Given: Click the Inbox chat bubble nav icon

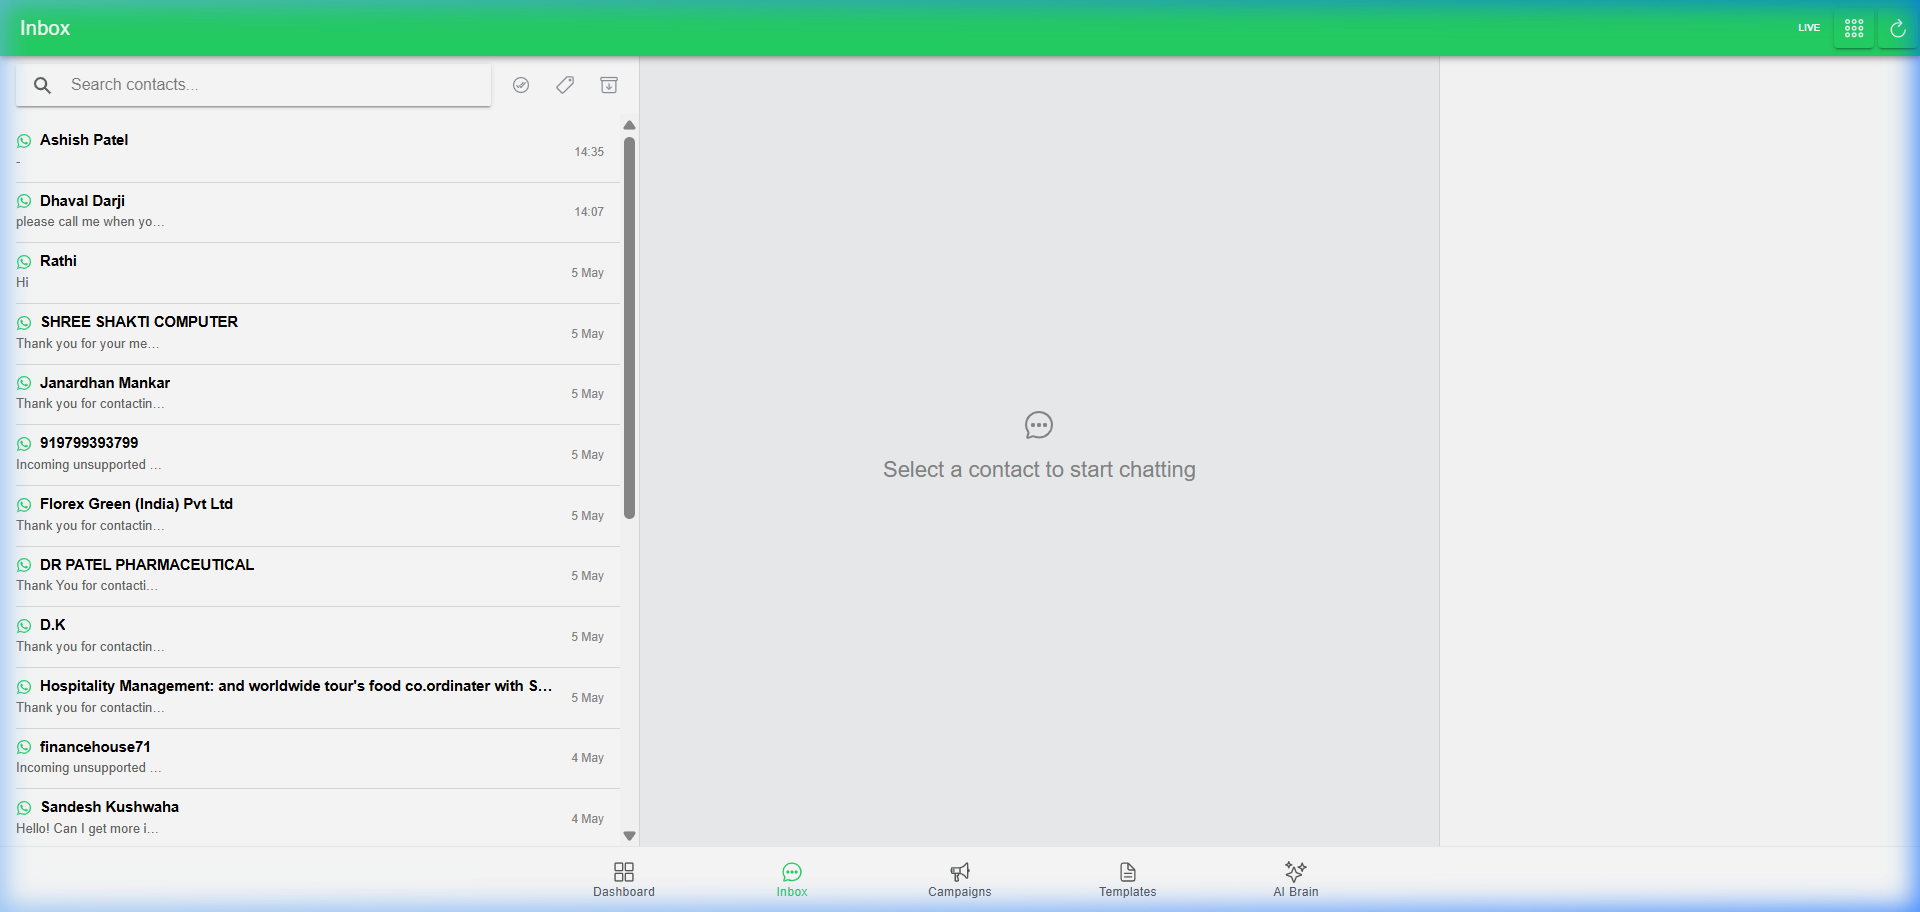Looking at the screenshot, I should click(792, 872).
